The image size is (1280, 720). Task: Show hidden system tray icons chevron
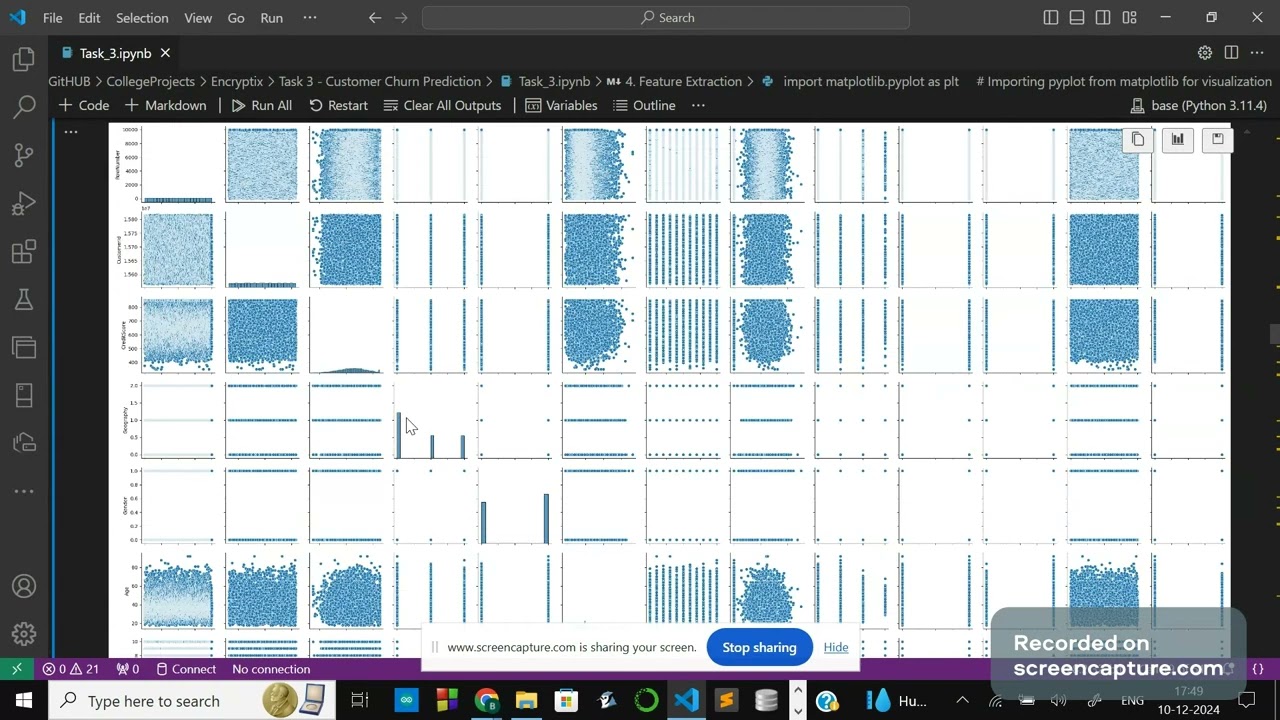coord(962,700)
